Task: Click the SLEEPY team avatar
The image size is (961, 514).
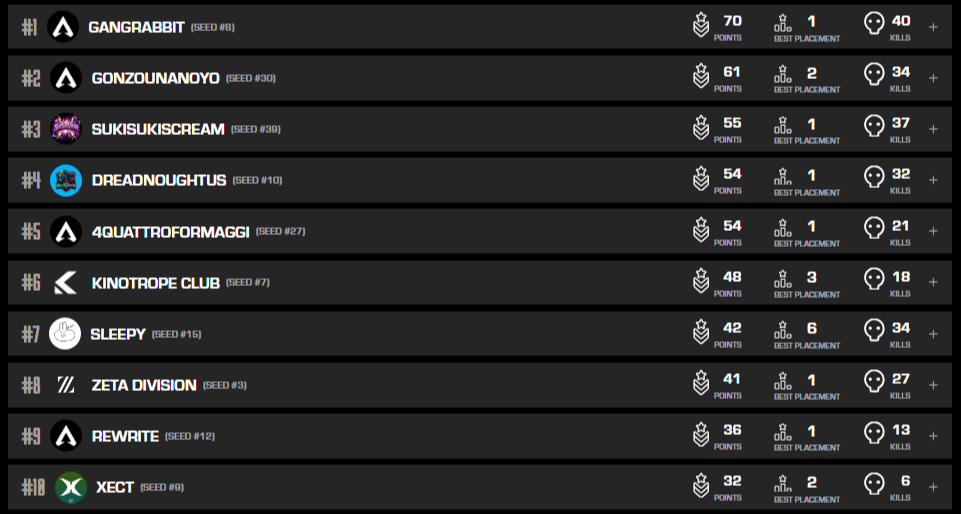Action: [x=65, y=334]
